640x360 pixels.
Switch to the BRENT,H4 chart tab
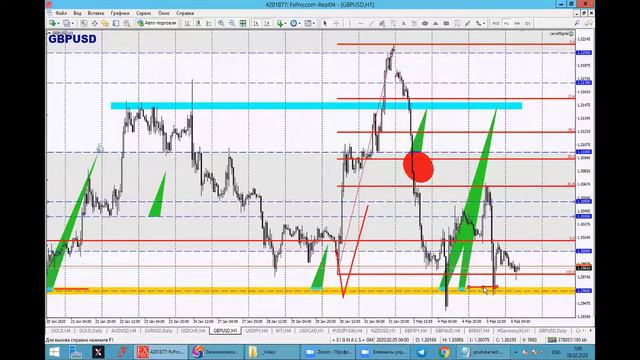pos(479,331)
